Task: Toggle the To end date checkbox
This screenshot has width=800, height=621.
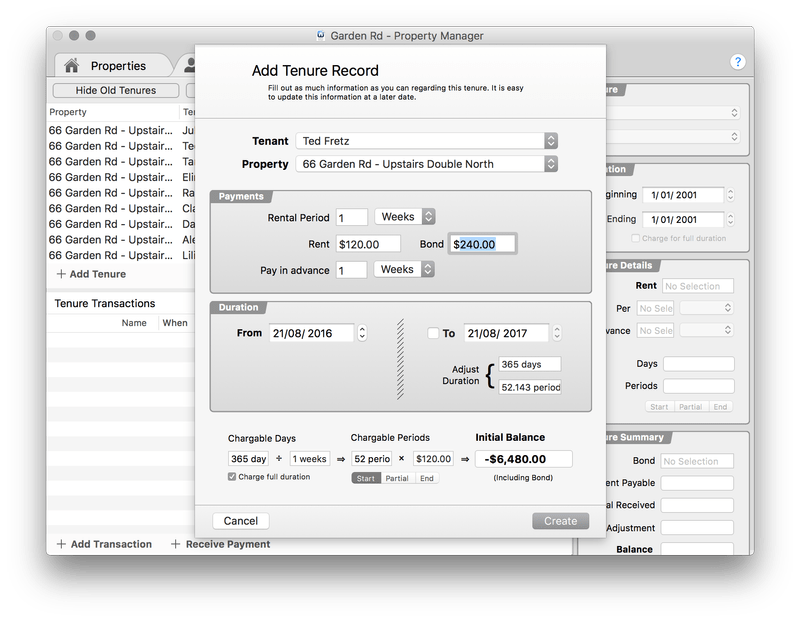Action: (433, 333)
